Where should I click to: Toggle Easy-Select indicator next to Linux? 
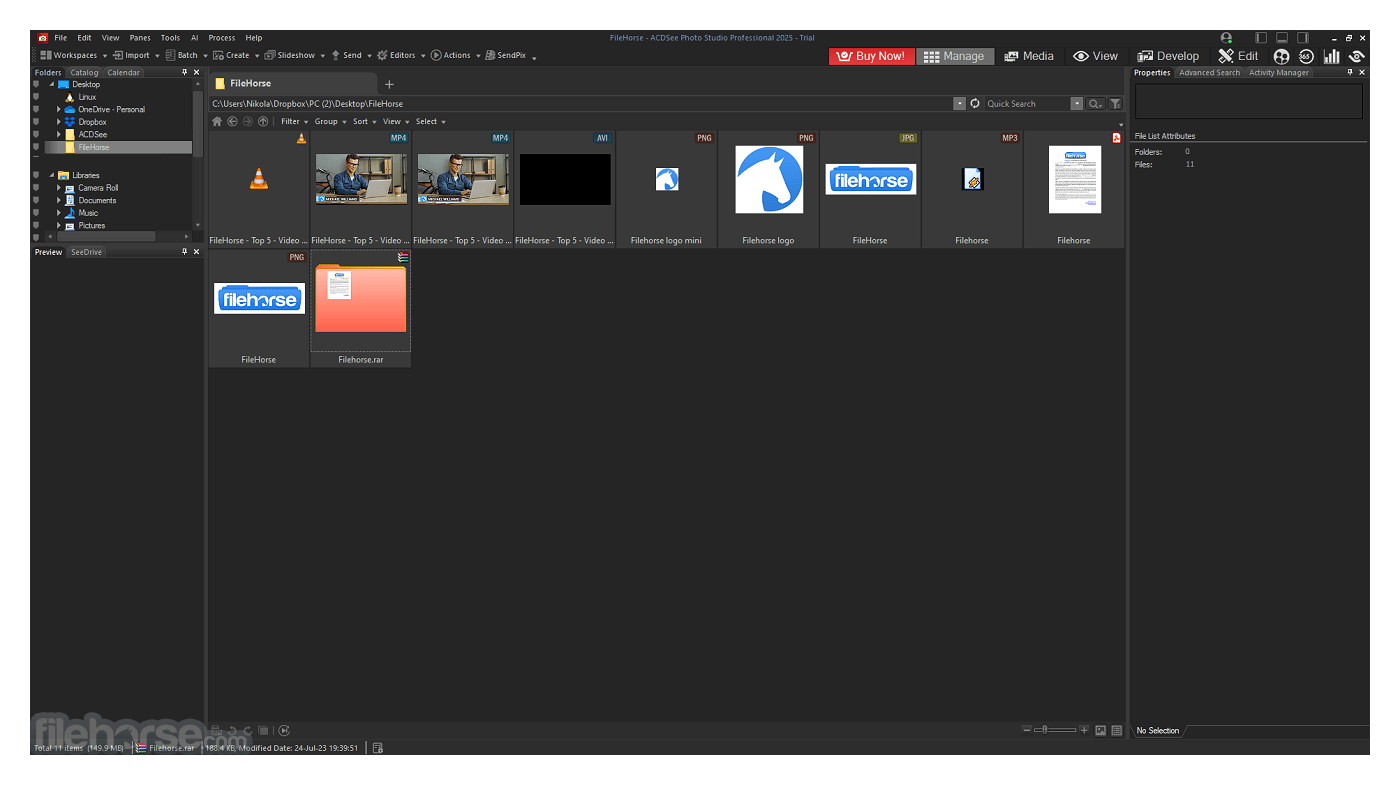click(x=36, y=97)
